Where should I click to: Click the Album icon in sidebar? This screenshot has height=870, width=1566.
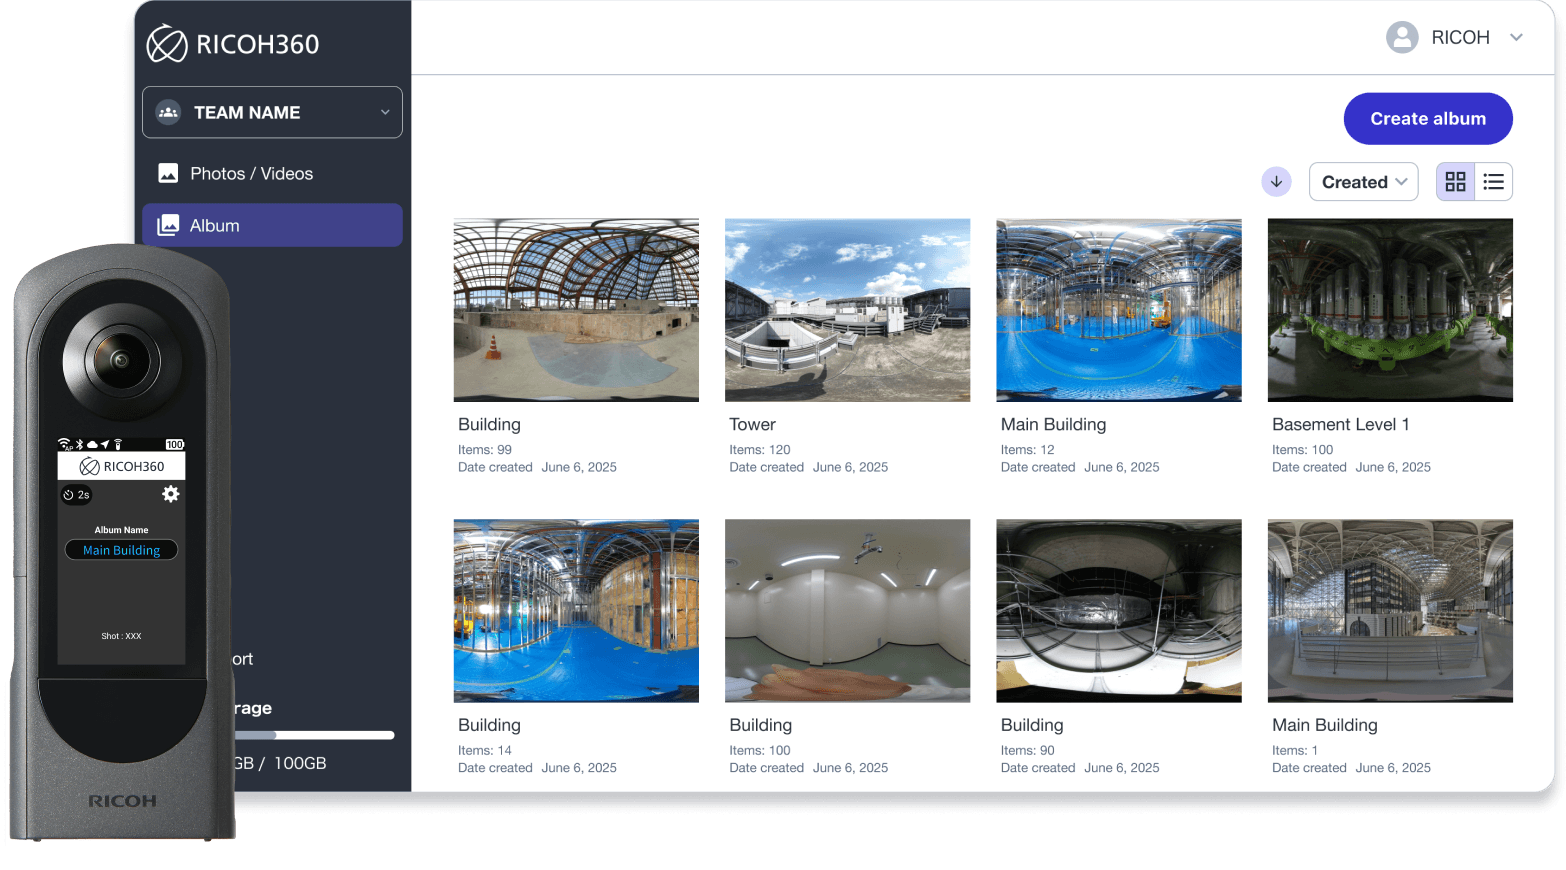point(168,226)
